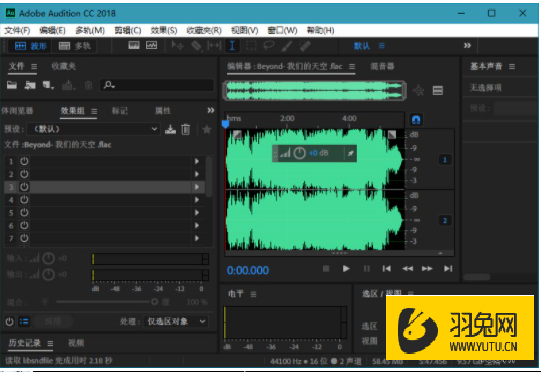The width and height of the screenshot is (541, 372).
Task: Open the 文件 panel menu
Action: [34, 66]
